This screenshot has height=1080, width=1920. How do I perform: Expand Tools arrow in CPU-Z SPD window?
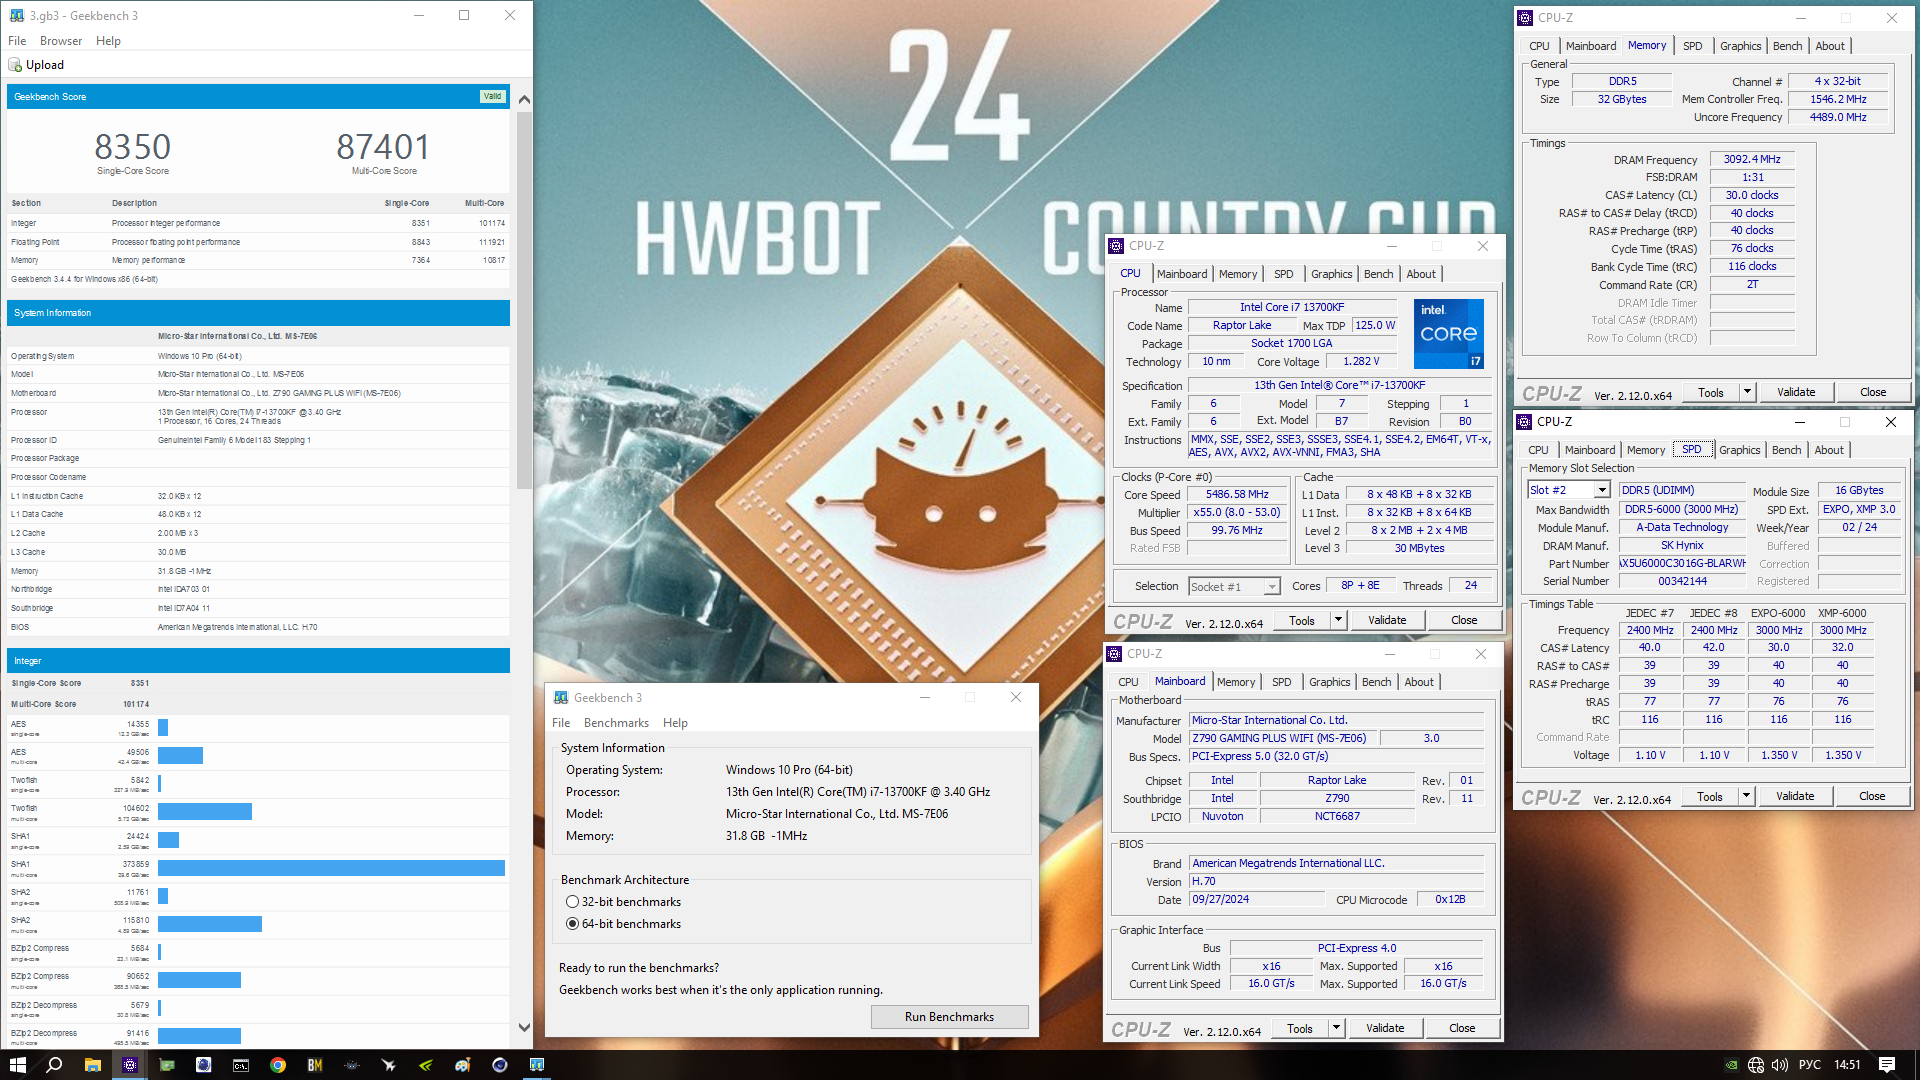click(1746, 796)
